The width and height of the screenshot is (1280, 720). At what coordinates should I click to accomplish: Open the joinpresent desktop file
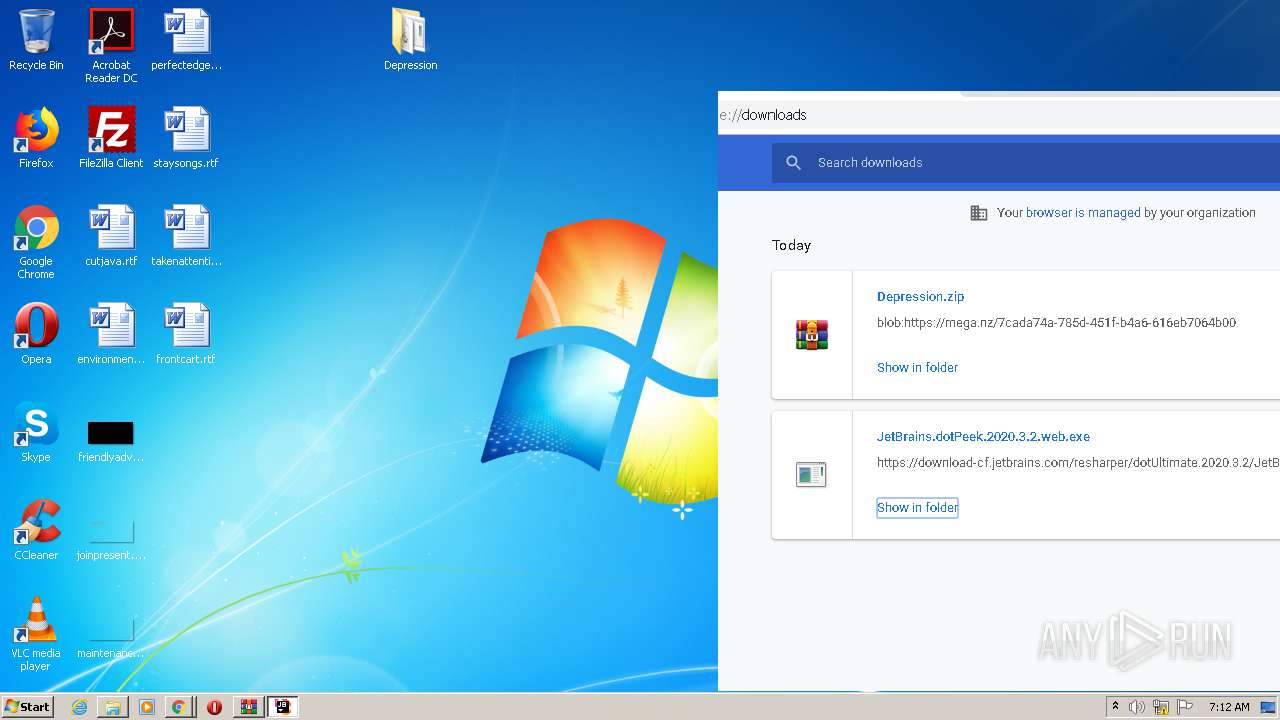111,538
